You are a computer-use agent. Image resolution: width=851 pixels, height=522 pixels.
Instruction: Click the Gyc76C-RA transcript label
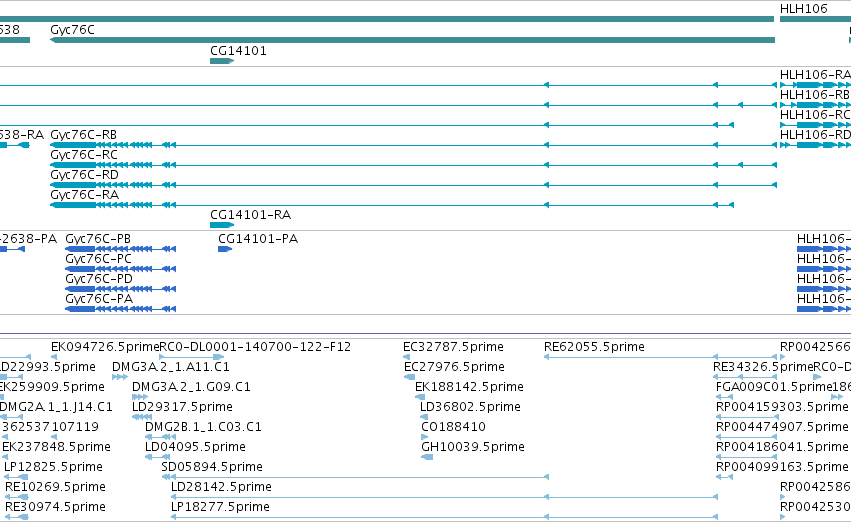pyautogui.click(x=84, y=195)
